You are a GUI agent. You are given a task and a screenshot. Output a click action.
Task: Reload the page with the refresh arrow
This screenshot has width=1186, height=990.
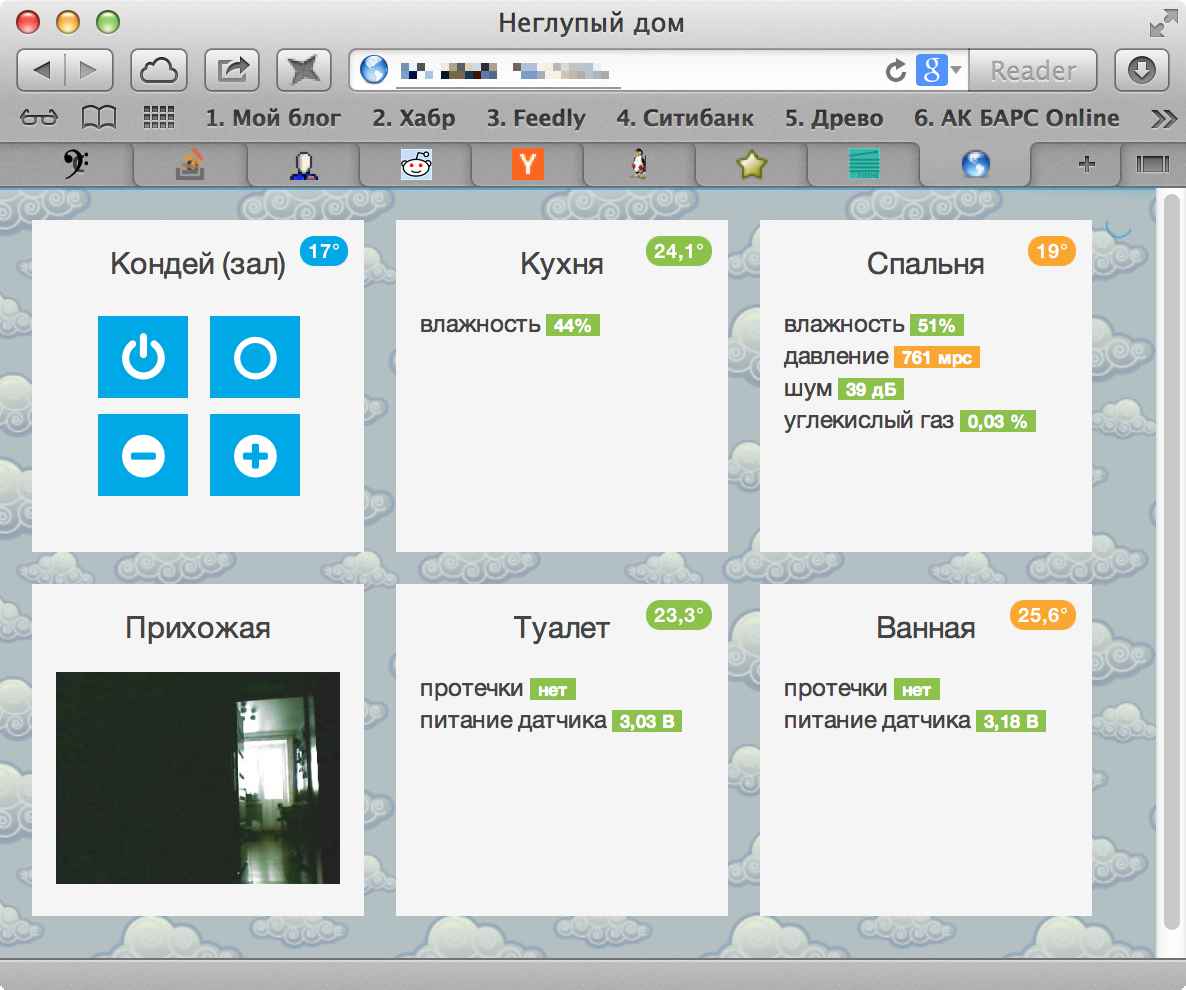click(896, 70)
